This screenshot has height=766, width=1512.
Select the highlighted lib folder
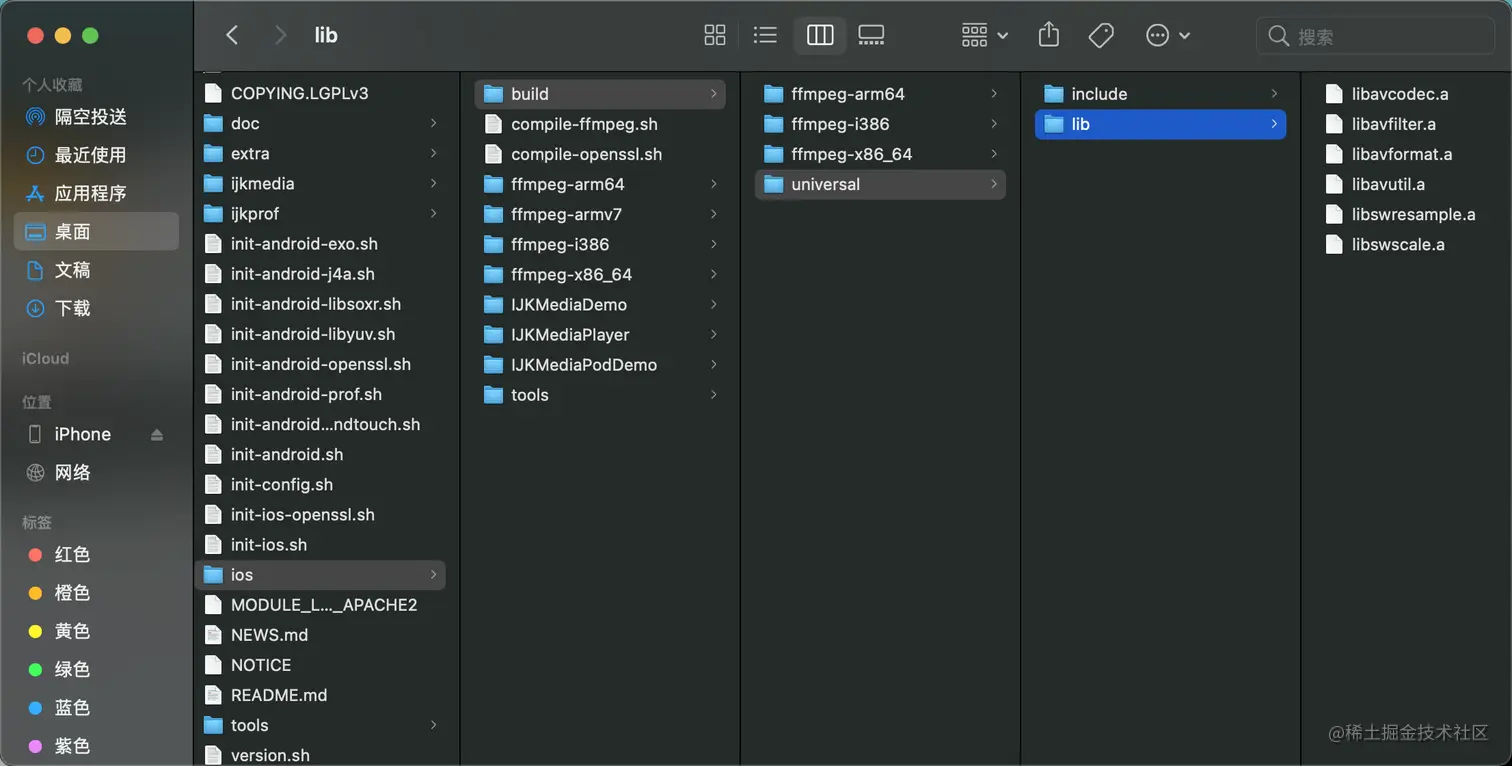[x=1160, y=124]
